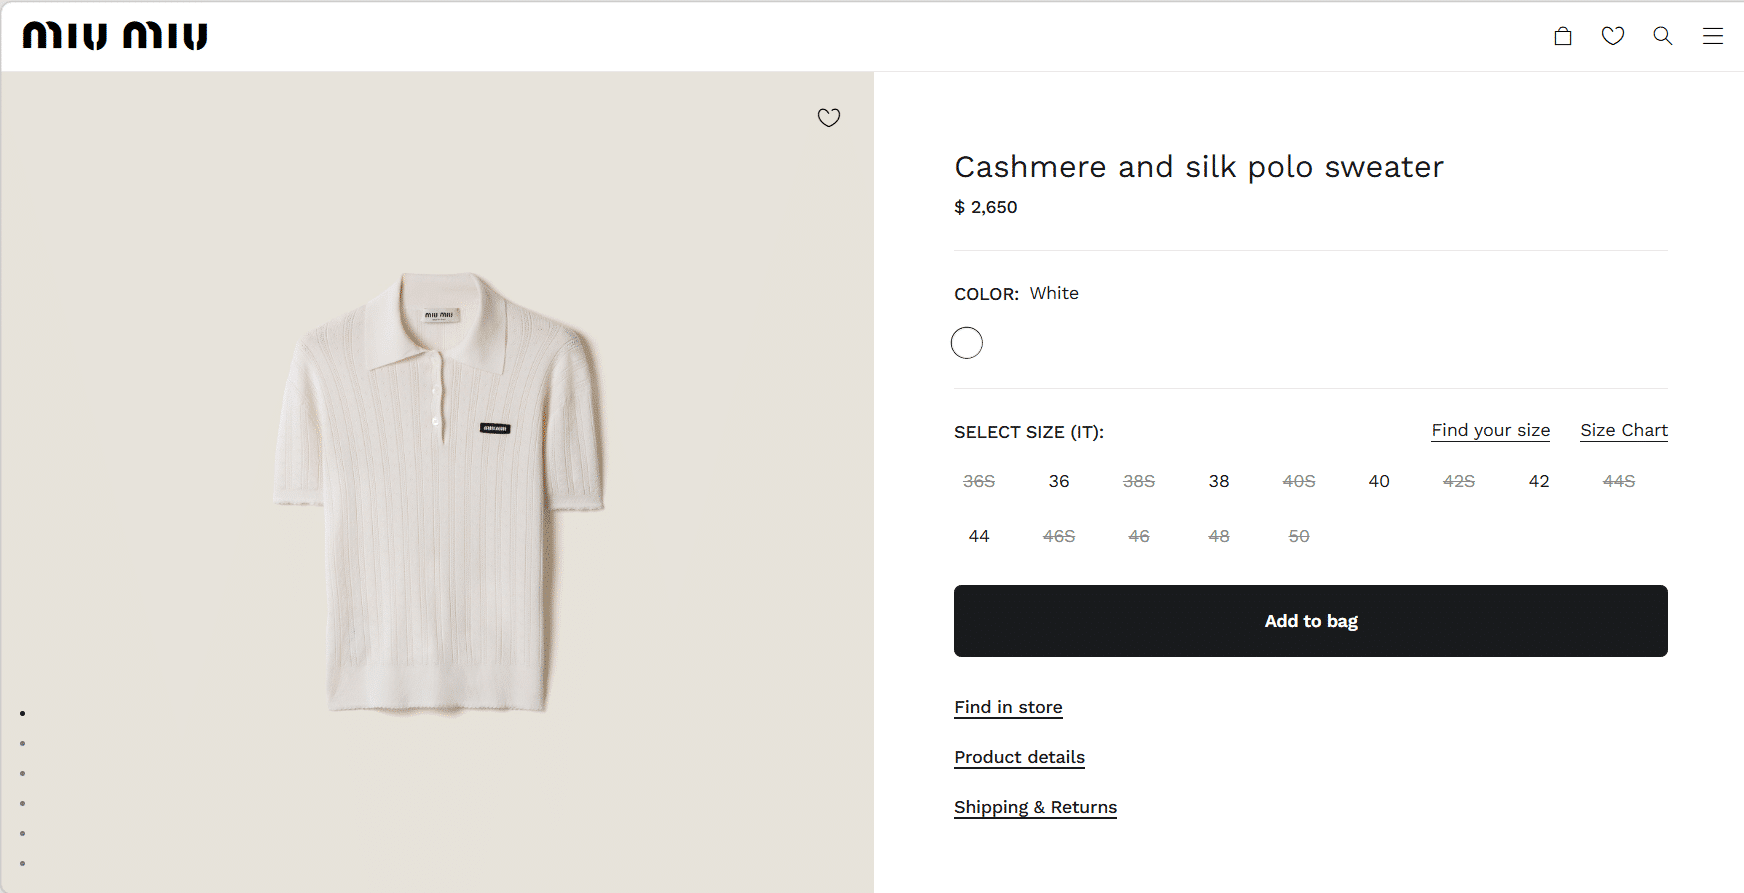
Task: Expand Product details section
Action: pyautogui.click(x=1019, y=757)
